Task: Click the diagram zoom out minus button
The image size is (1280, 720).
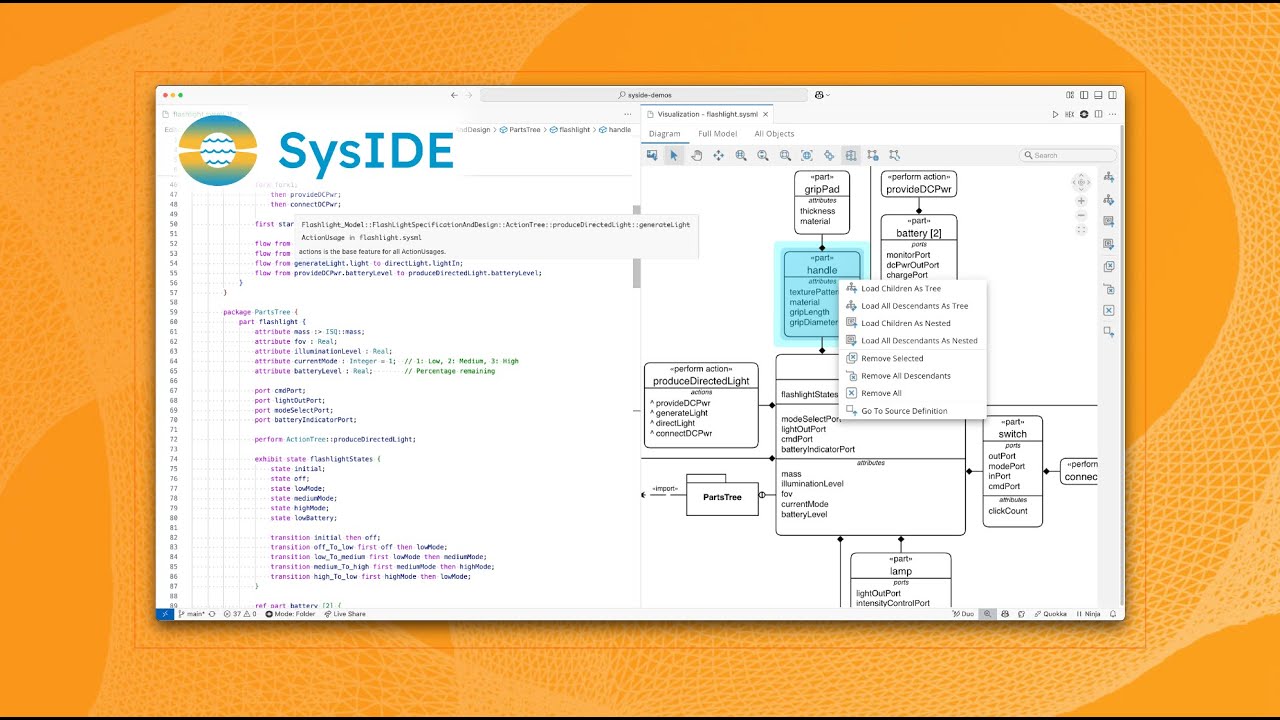Action: pyautogui.click(x=1081, y=215)
